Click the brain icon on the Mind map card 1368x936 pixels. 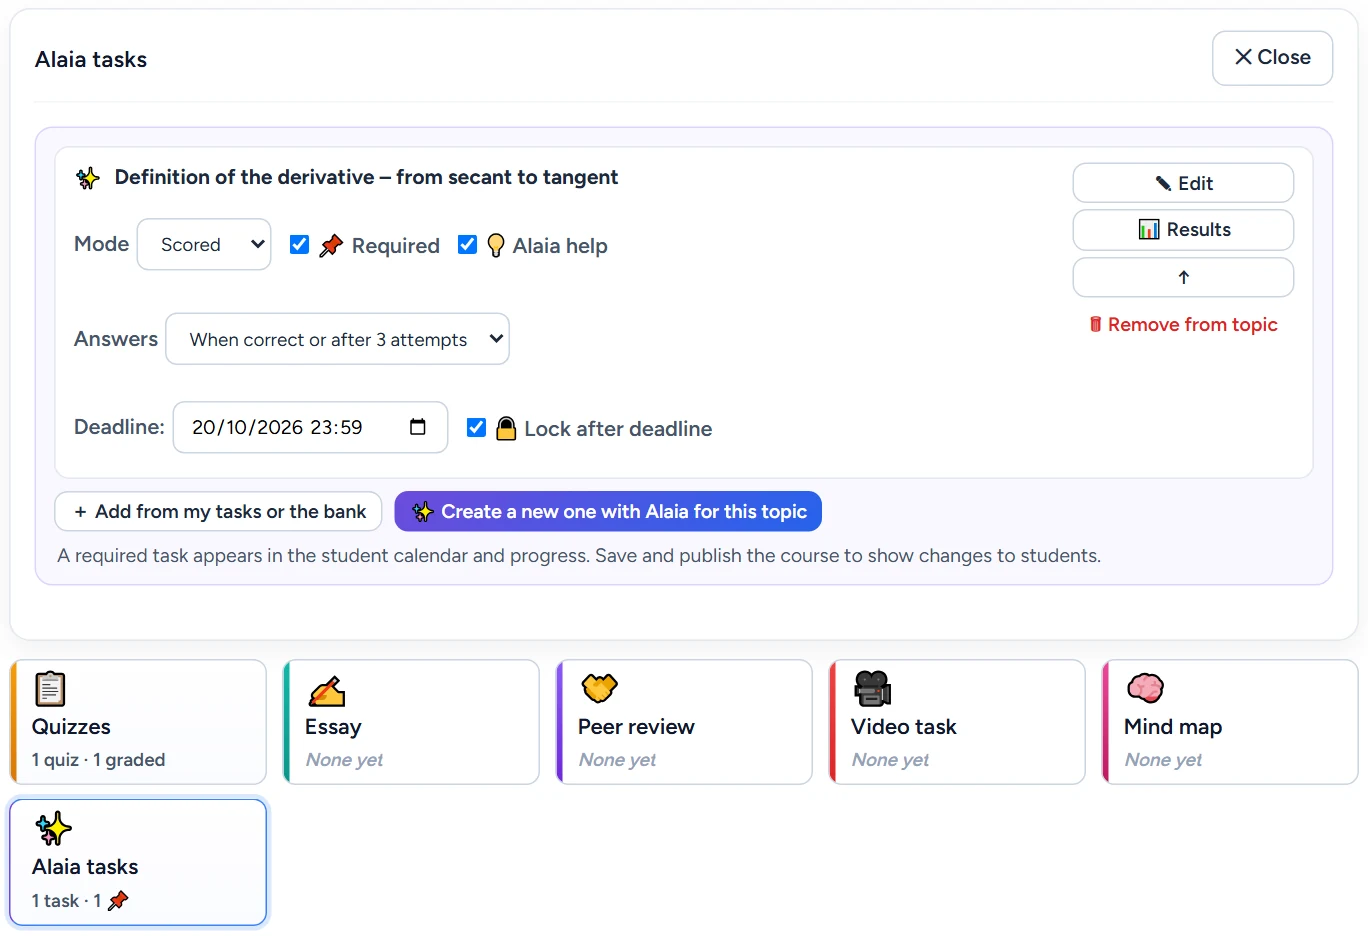click(x=1145, y=688)
